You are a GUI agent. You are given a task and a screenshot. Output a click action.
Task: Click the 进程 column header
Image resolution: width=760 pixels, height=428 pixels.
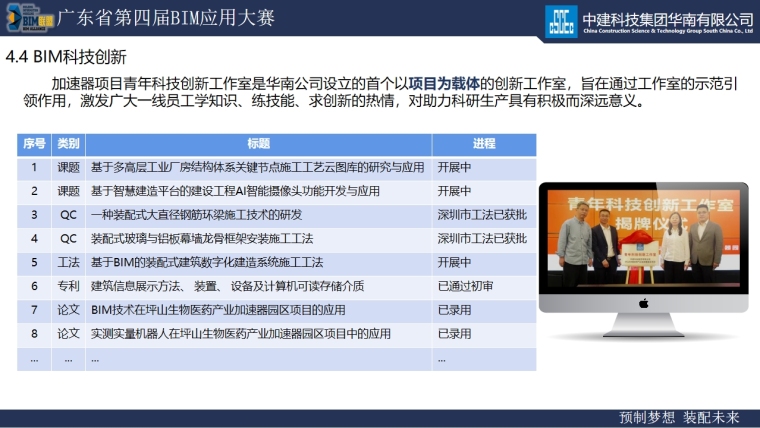point(484,144)
